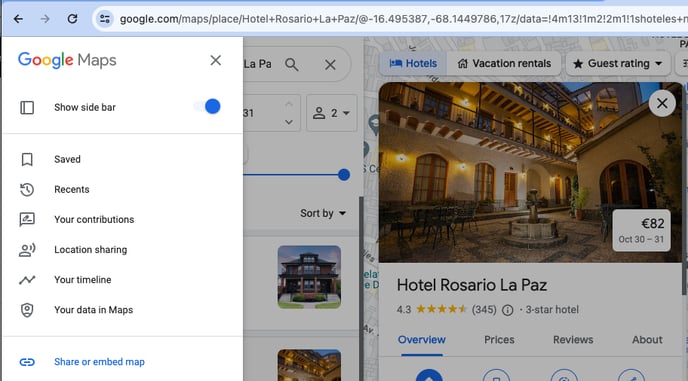This screenshot has height=381, width=688.
Task: Select the Hotels filter chip
Action: 413,64
